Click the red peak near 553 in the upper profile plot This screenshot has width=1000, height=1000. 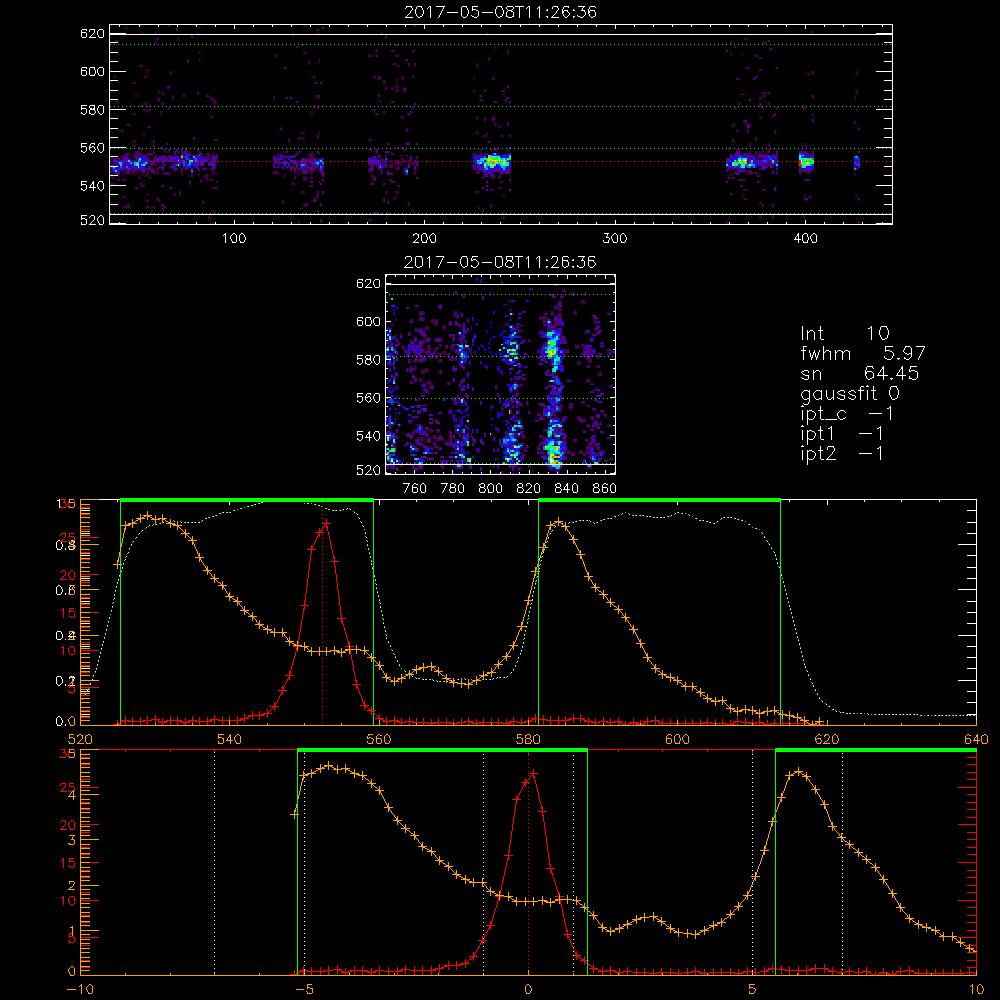[326, 524]
